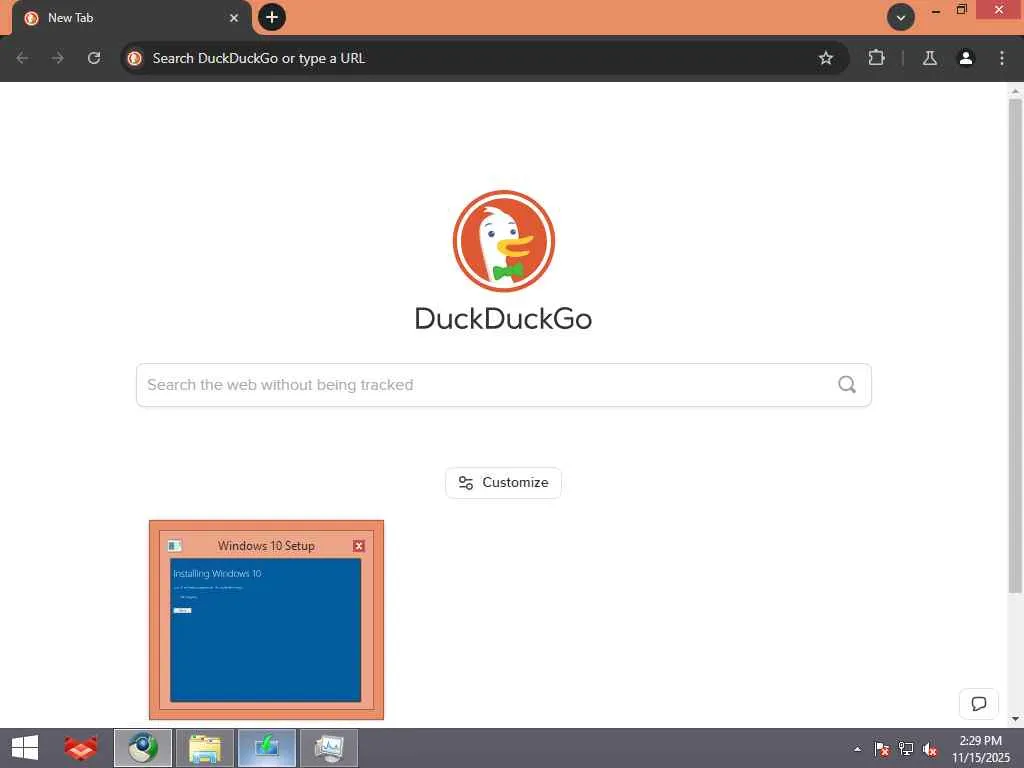The image size is (1024, 768).
Task: Focus the search the web input box
Action: coord(504,385)
